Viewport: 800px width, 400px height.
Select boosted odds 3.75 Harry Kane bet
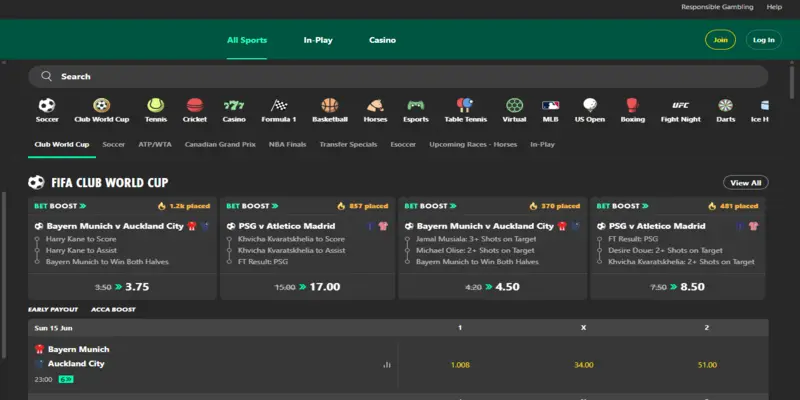point(122,287)
